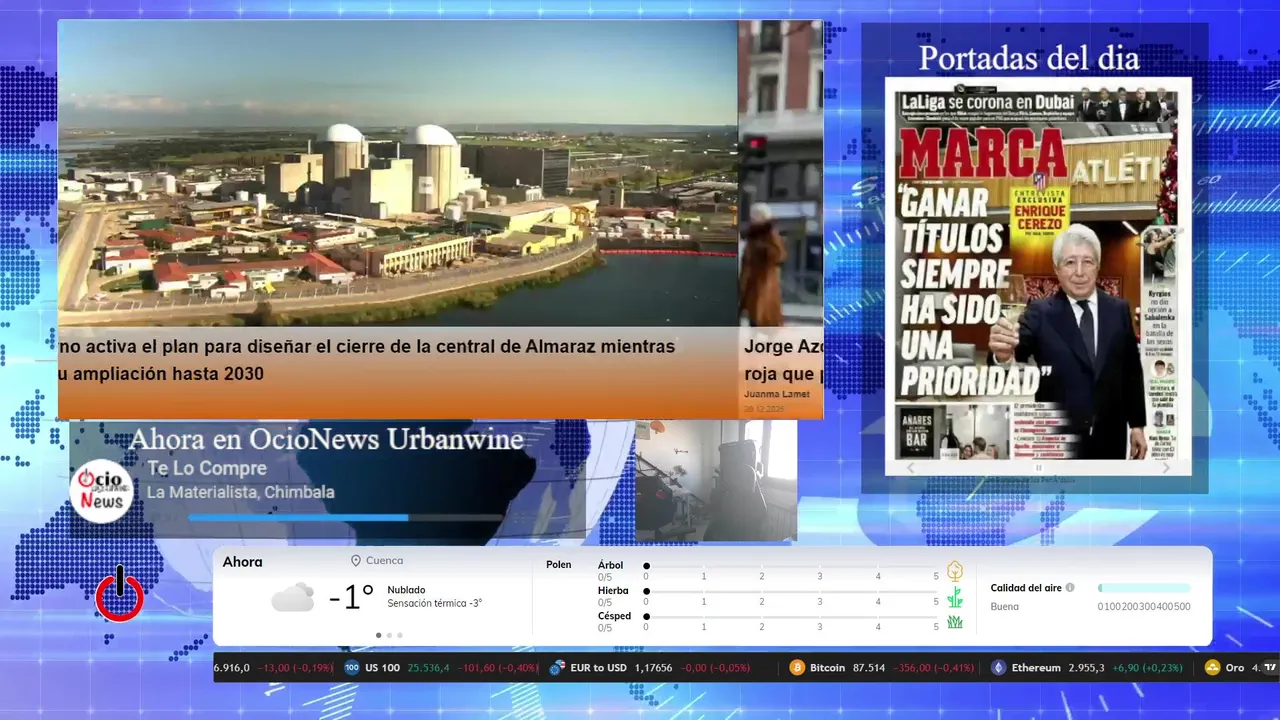Click the 'Ahora' weather panel heading
Screen dimensions: 1280x720
[243, 562]
